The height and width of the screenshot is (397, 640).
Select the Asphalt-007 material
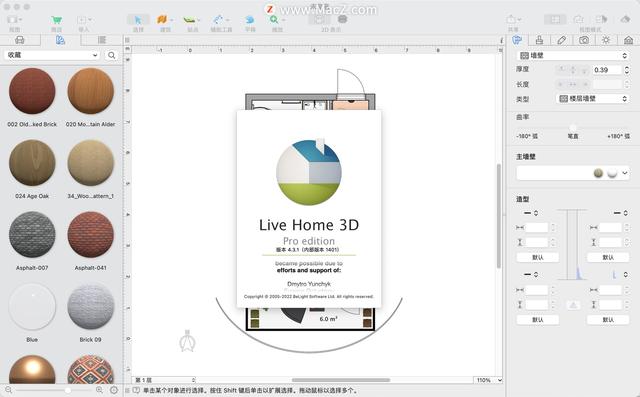32,235
